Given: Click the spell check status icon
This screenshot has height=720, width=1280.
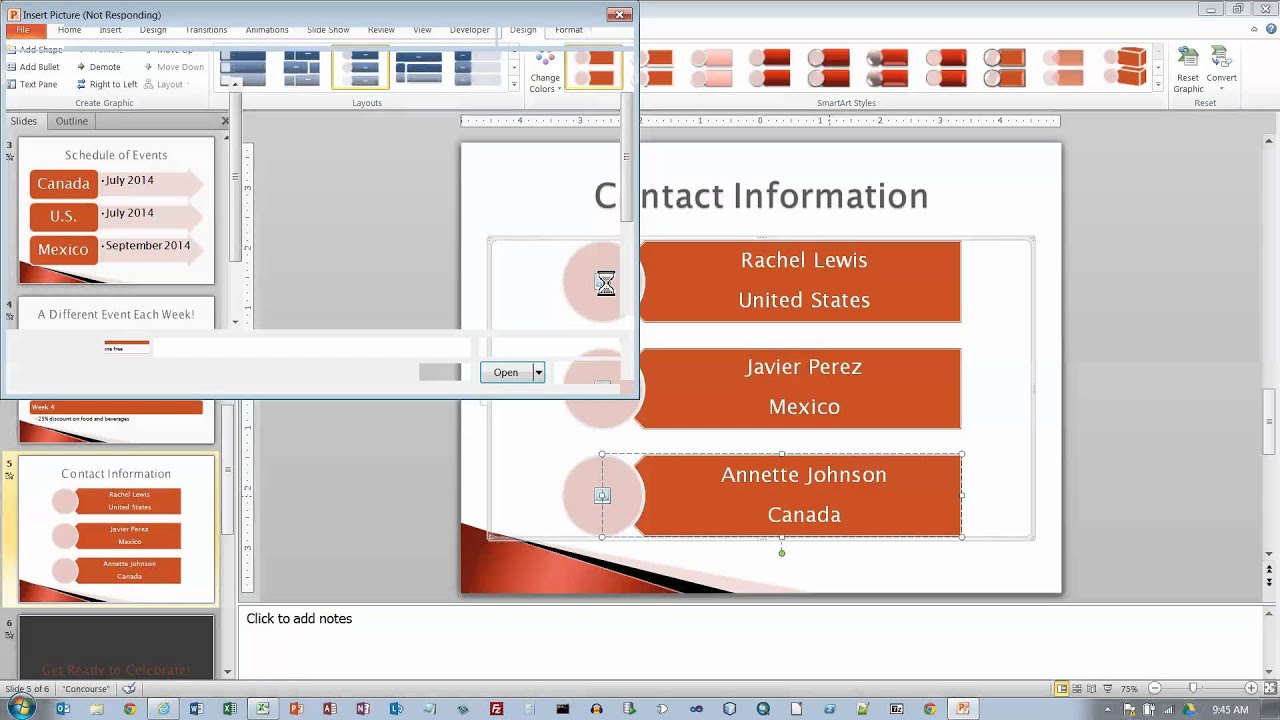Looking at the screenshot, I should [x=129, y=688].
